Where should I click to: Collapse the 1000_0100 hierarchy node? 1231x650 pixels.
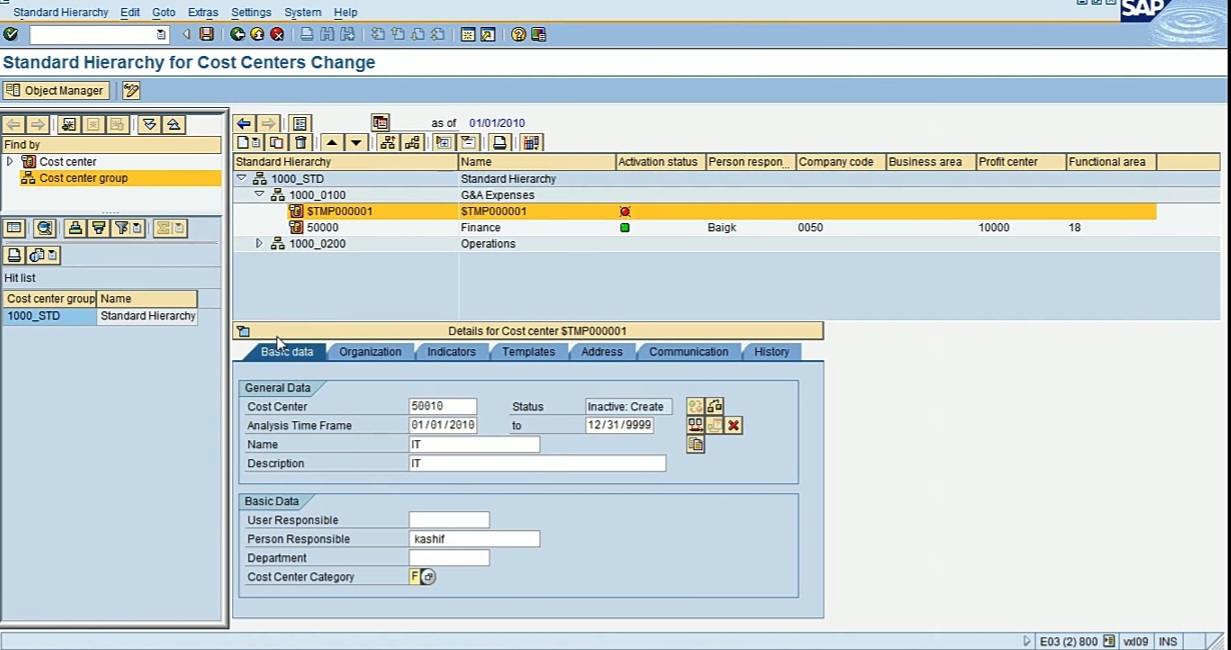[x=260, y=195]
